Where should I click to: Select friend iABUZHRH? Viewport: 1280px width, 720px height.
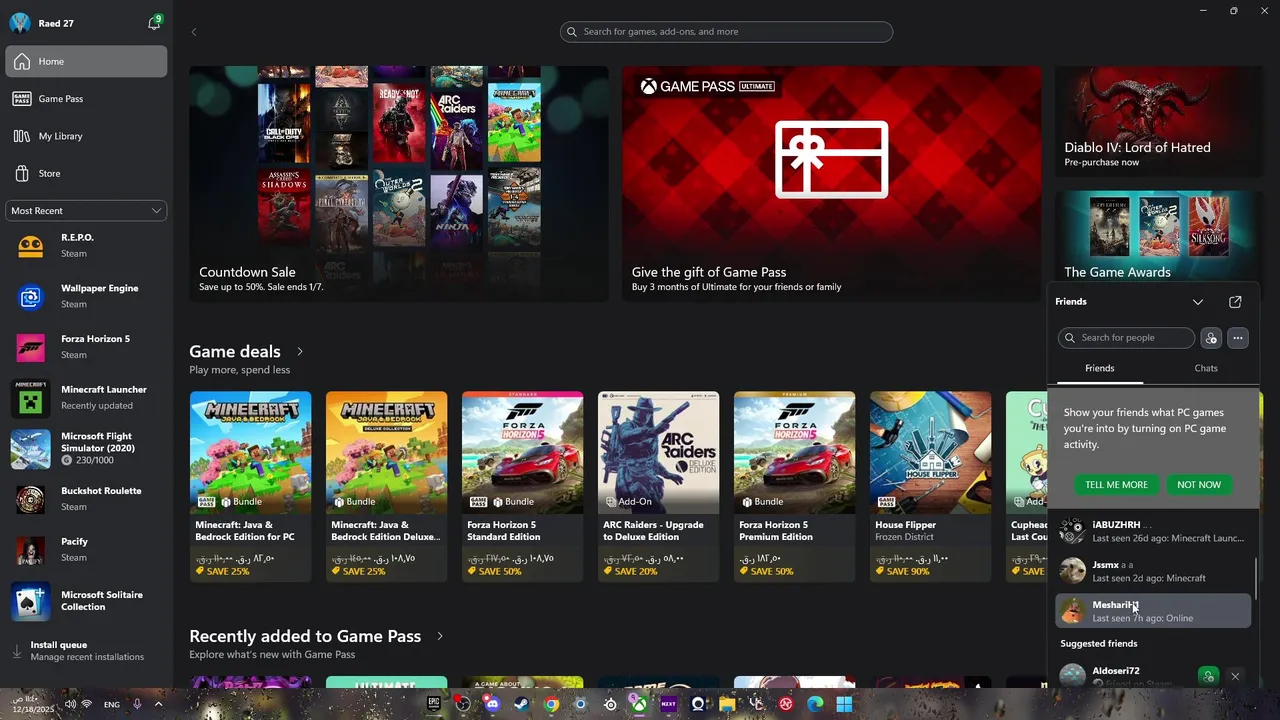[1152, 531]
